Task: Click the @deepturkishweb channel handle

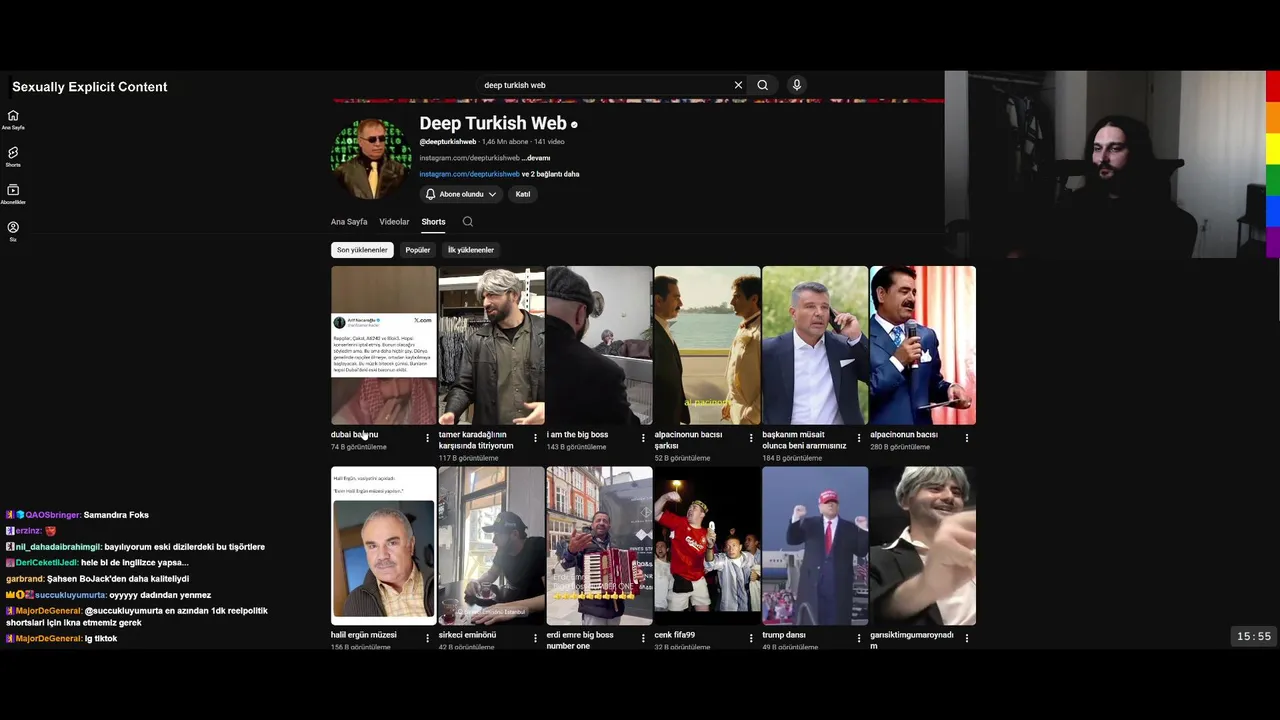Action: click(448, 142)
